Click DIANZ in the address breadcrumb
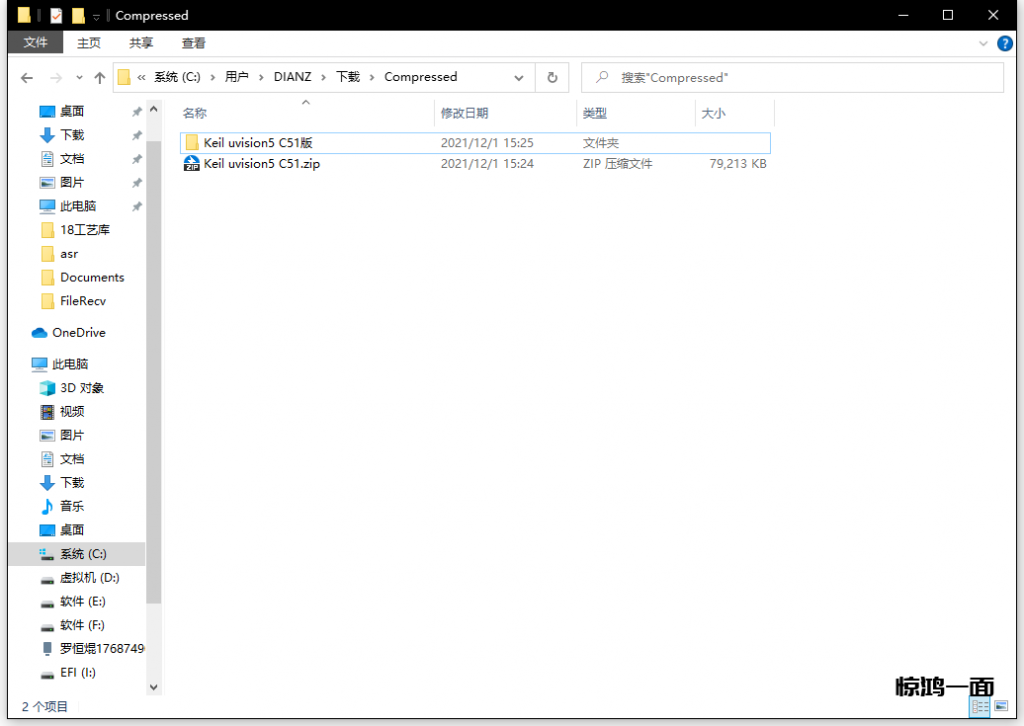The image size is (1024, 726). (x=292, y=77)
